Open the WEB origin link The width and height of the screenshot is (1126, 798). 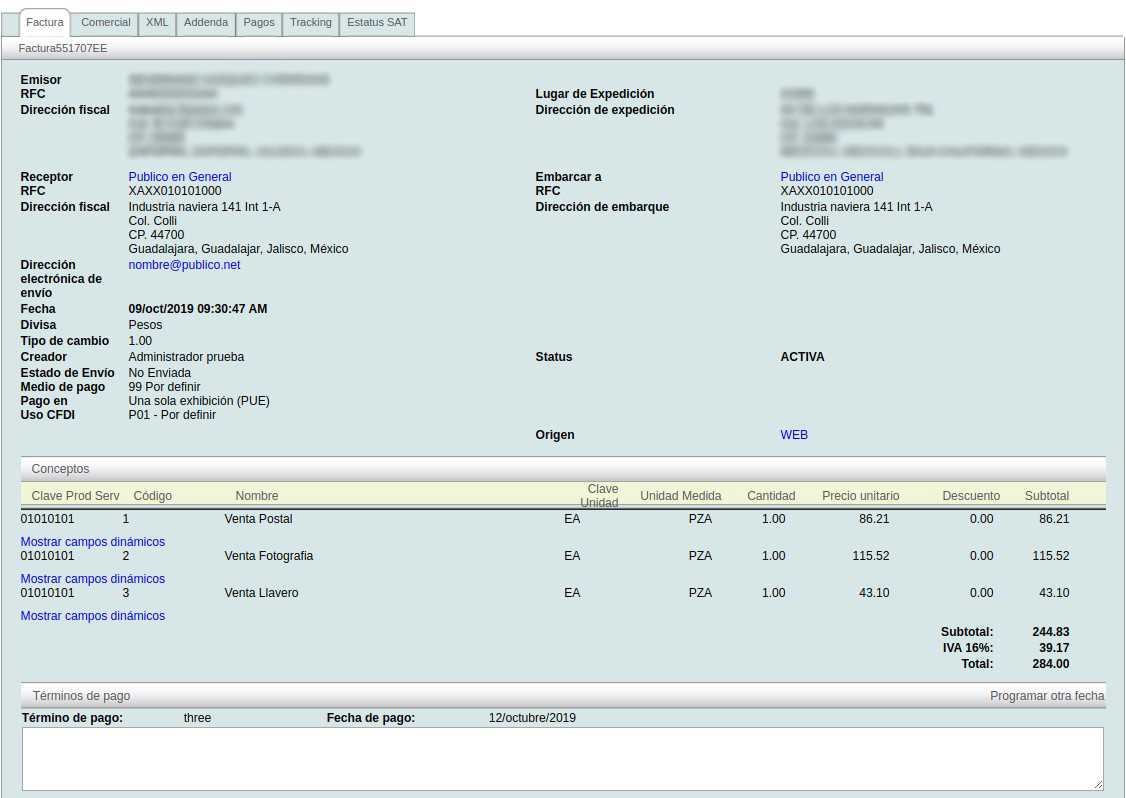(x=794, y=435)
